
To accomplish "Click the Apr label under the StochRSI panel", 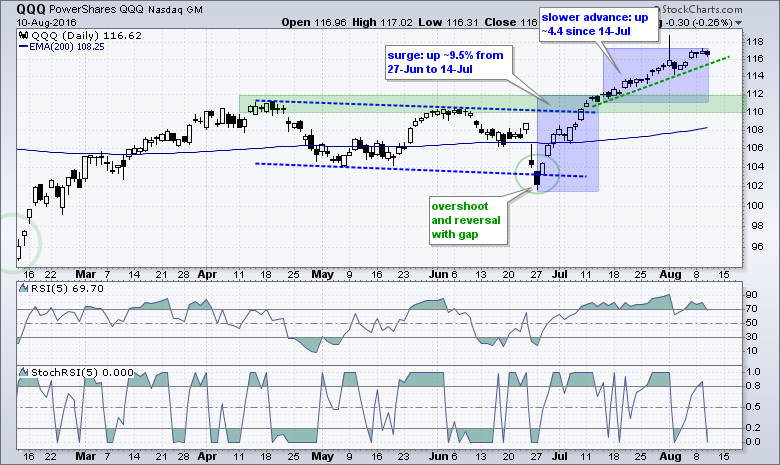I will point(207,456).
